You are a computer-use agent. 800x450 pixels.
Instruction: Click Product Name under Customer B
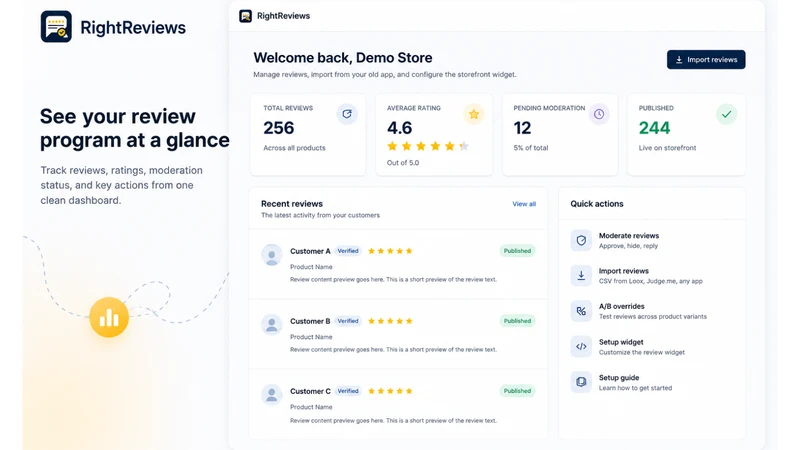tap(311, 337)
